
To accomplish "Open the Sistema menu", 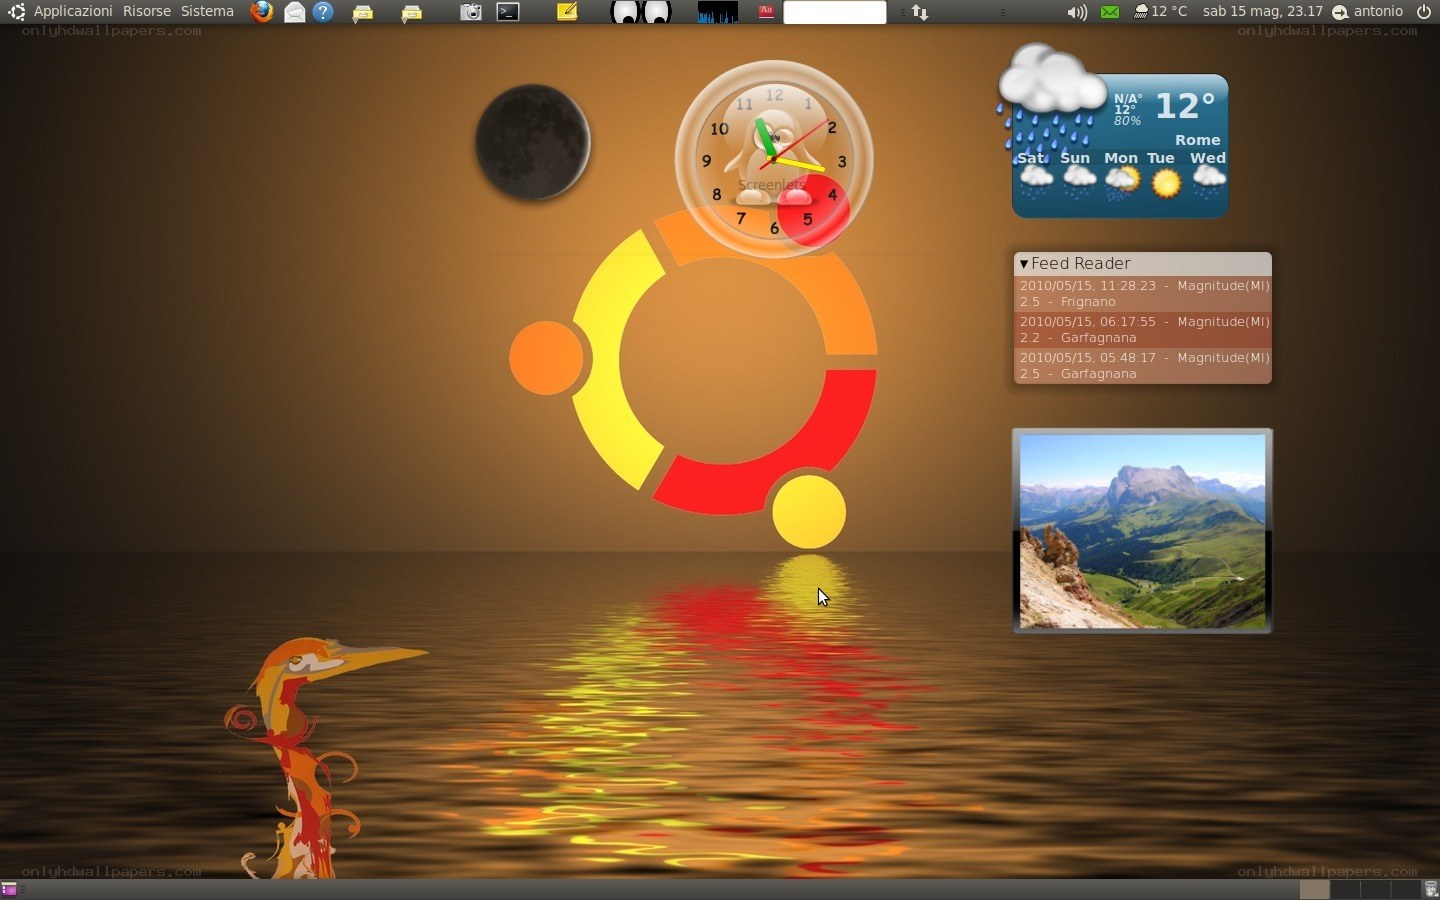I will (207, 12).
